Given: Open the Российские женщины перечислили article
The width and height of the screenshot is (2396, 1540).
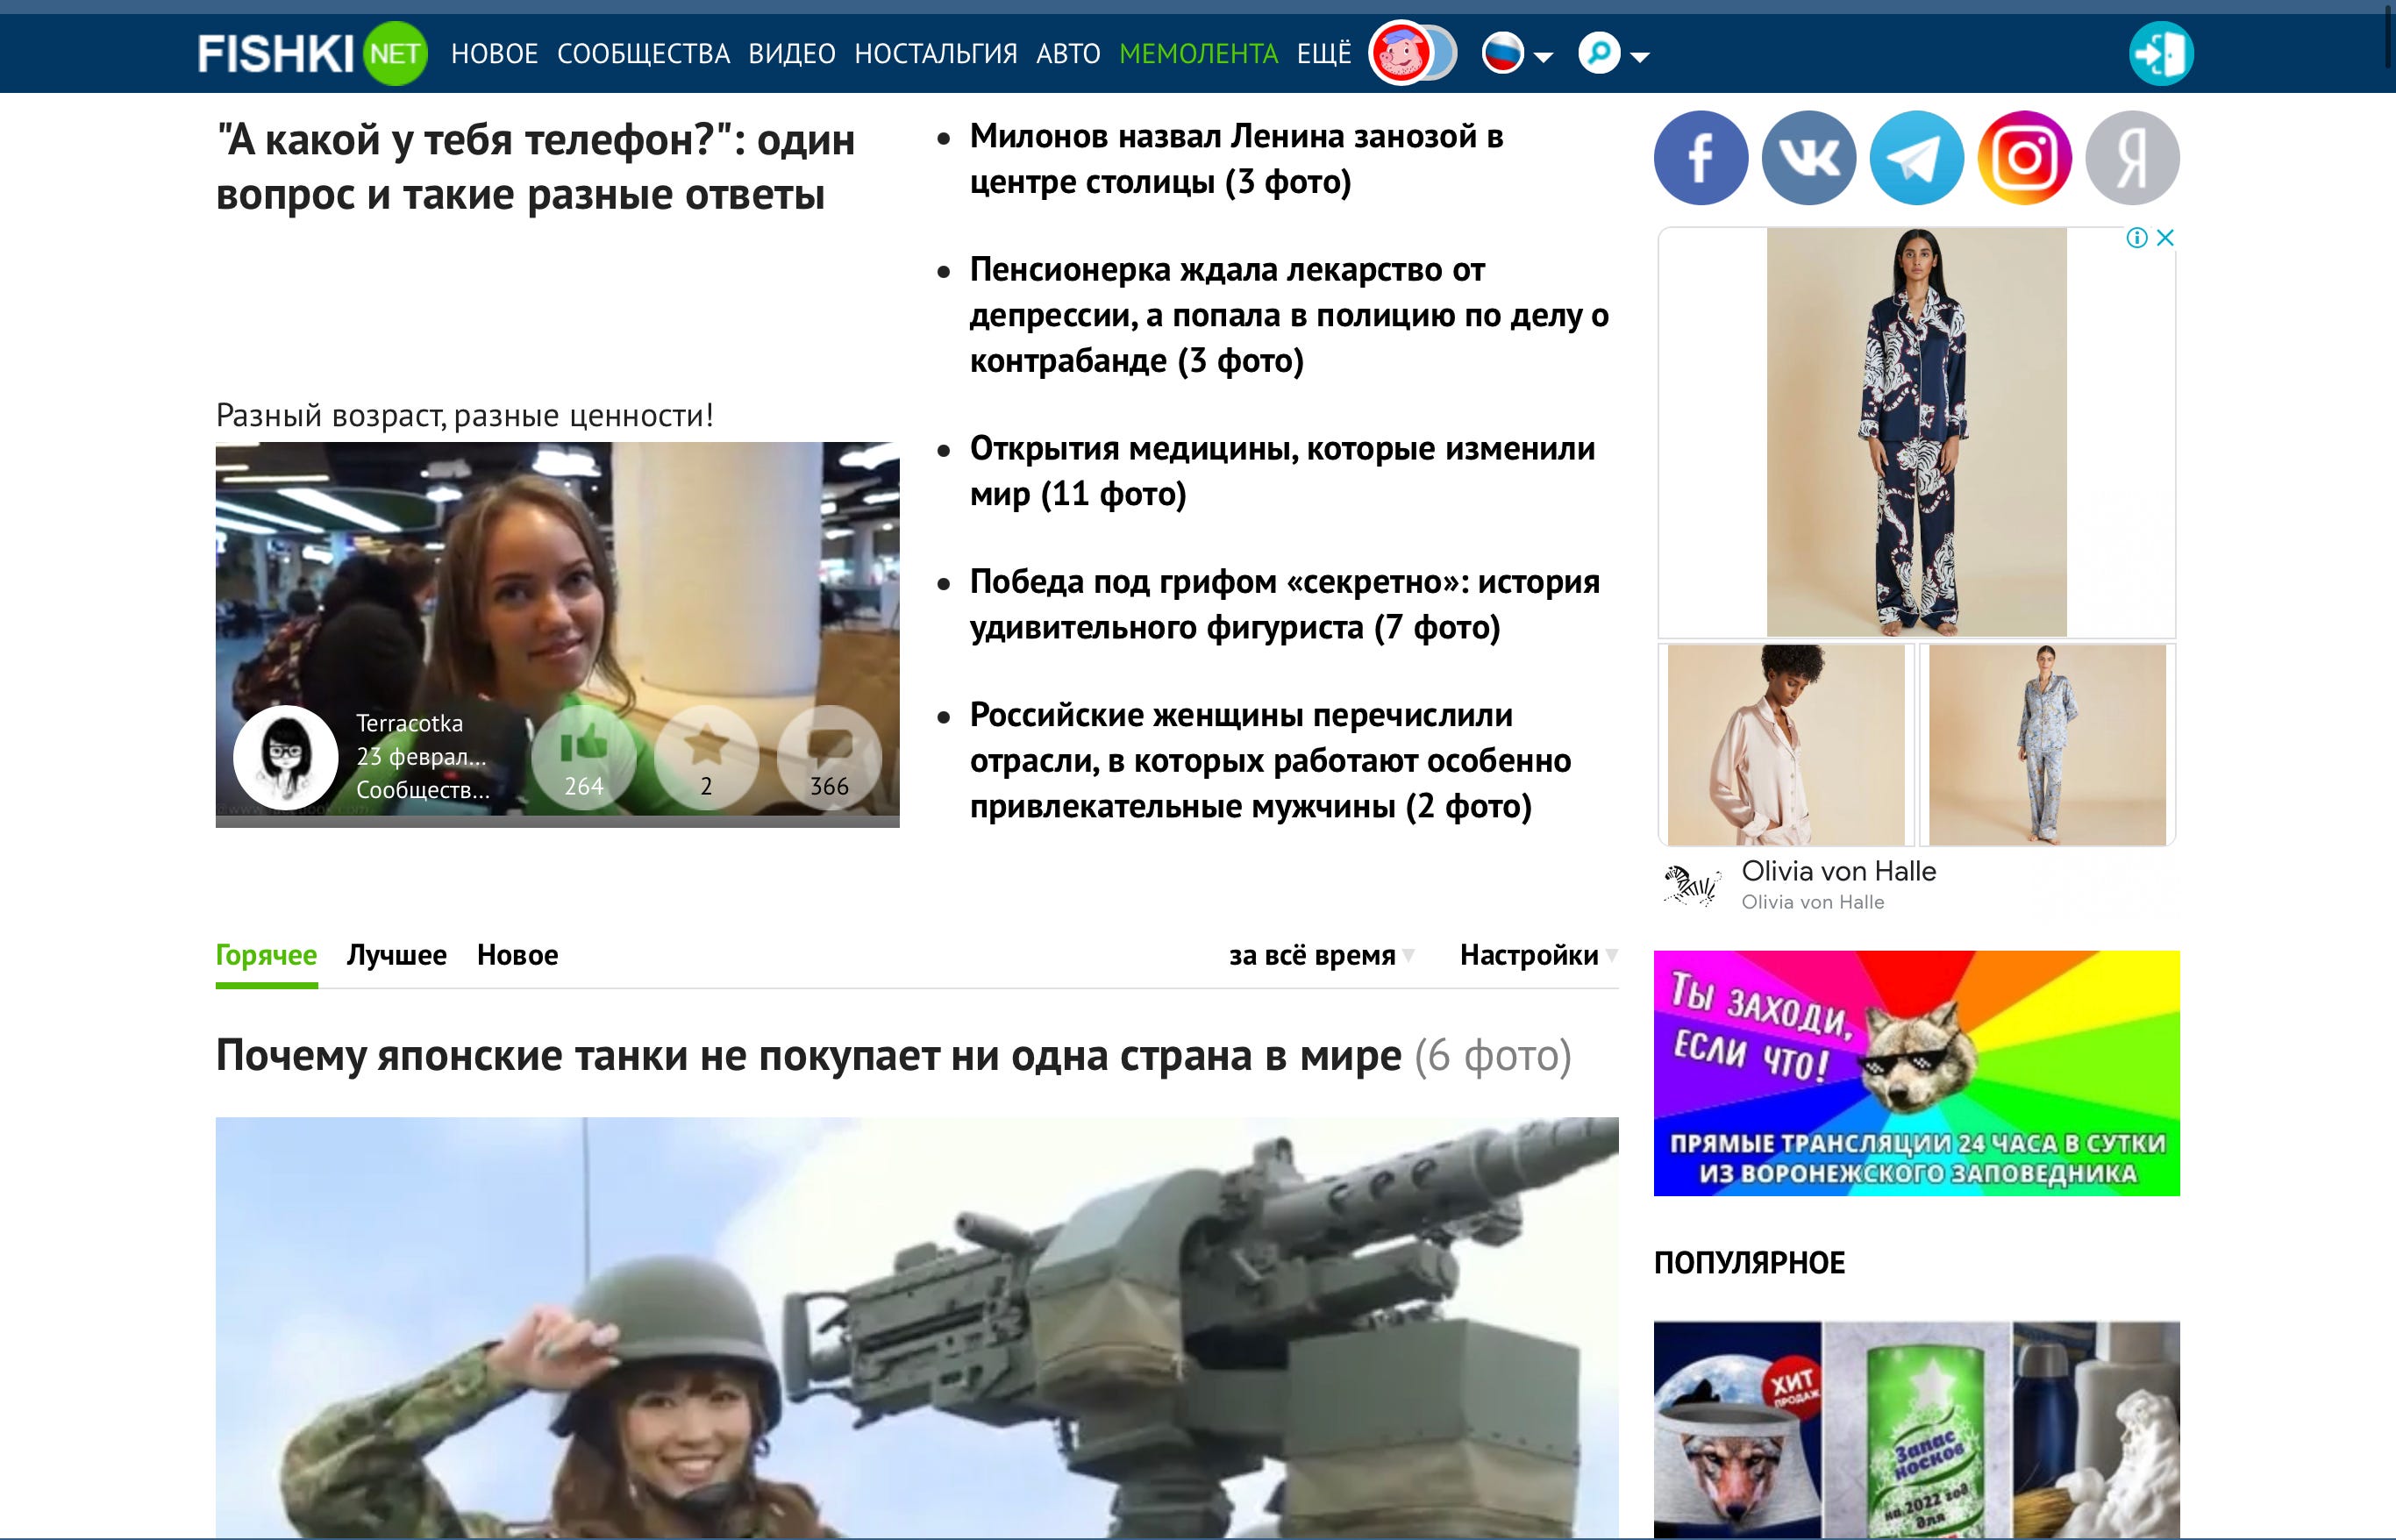Looking at the screenshot, I should [1270, 761].
